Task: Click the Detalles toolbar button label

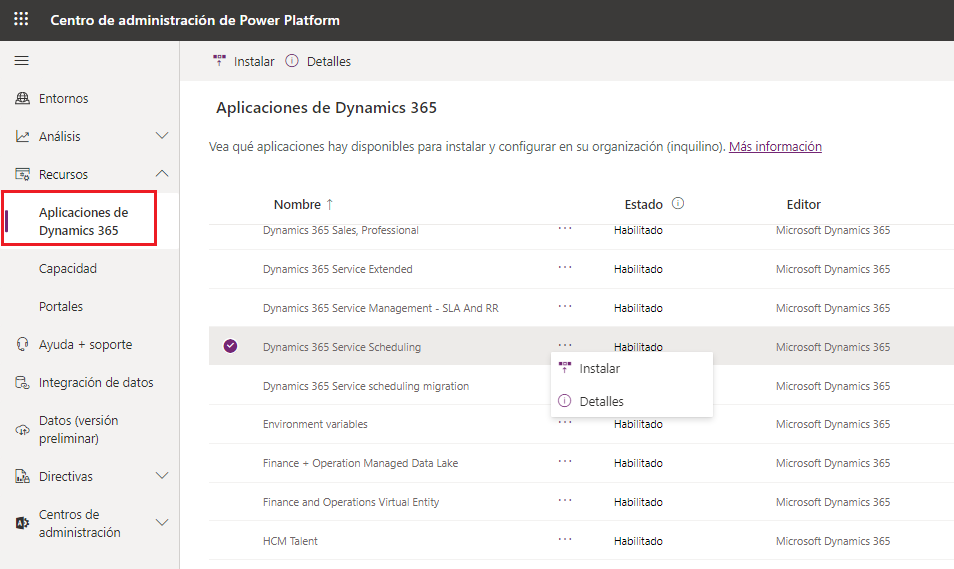Action: point(329,61)
